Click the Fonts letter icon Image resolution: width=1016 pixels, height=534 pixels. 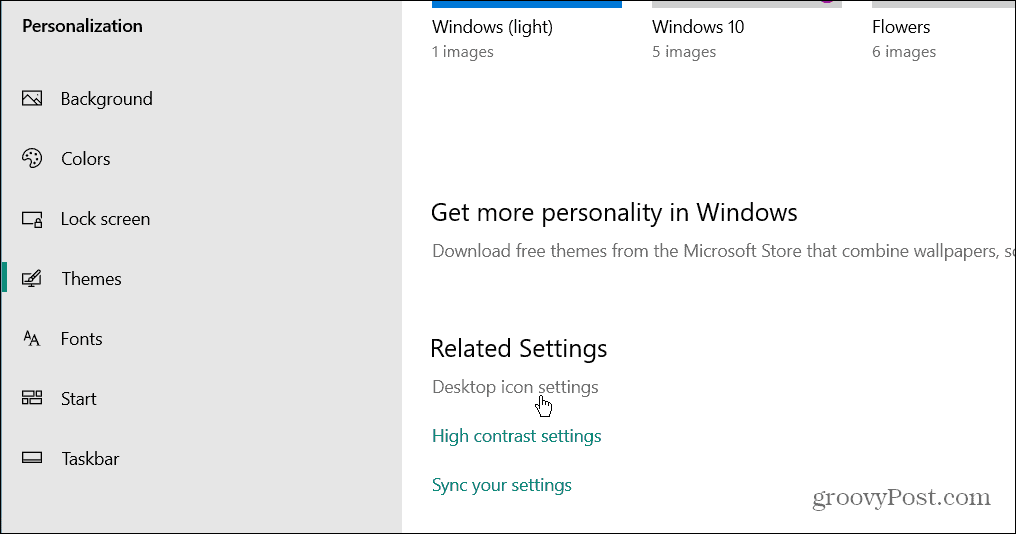click(x=32, y=339)
